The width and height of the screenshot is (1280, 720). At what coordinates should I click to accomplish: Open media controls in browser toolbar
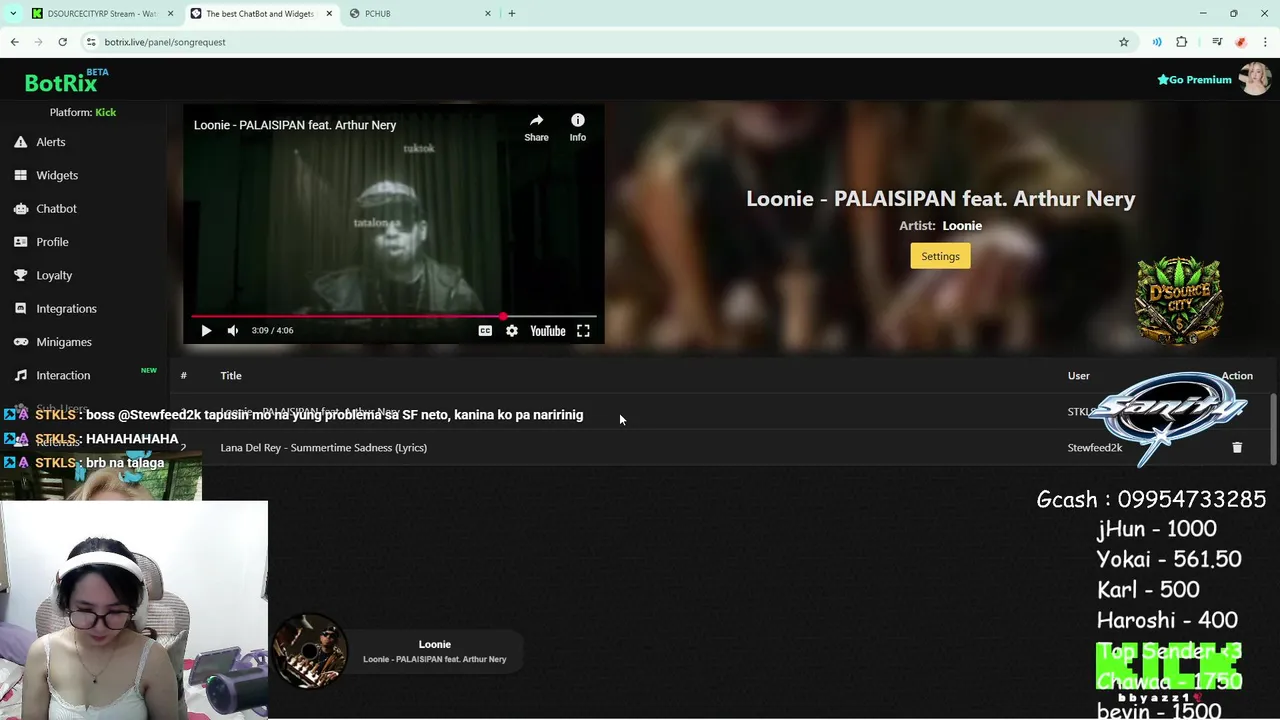tap(1217, 42)
